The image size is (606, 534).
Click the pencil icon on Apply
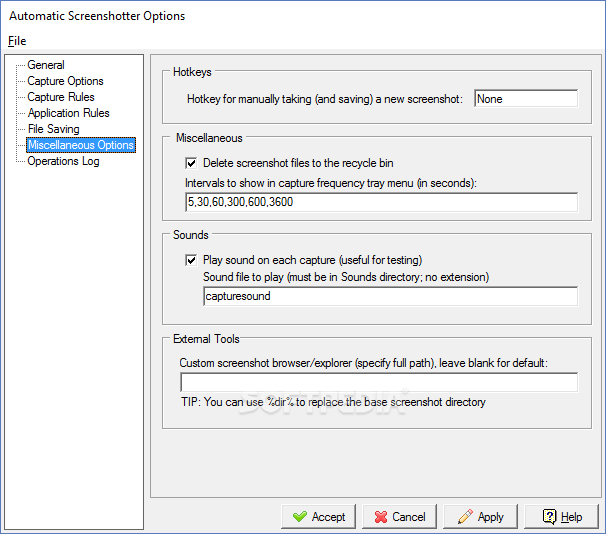point(465,517)
